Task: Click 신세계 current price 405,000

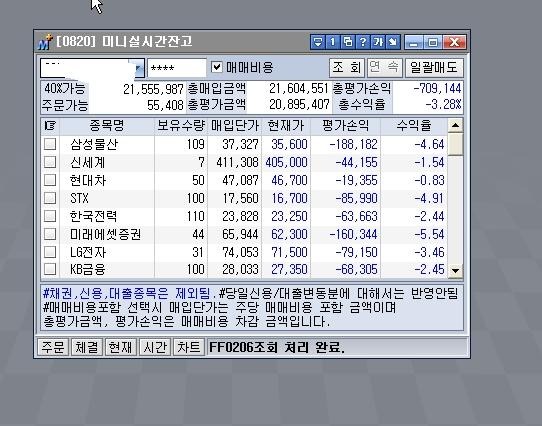Action: 286,162
